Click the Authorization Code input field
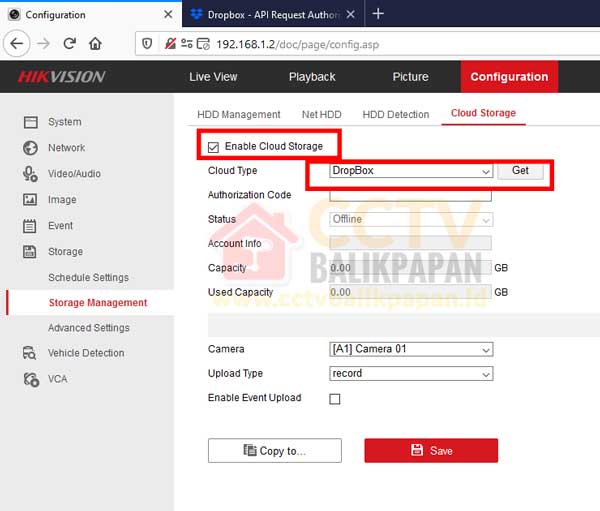Image resolution: width=600 pixels, height=511 pixels. coord(410,196)
